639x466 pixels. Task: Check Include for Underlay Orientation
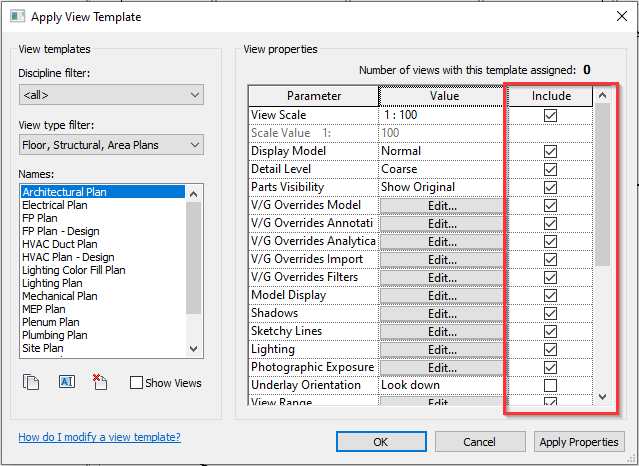tap(550, 385)
